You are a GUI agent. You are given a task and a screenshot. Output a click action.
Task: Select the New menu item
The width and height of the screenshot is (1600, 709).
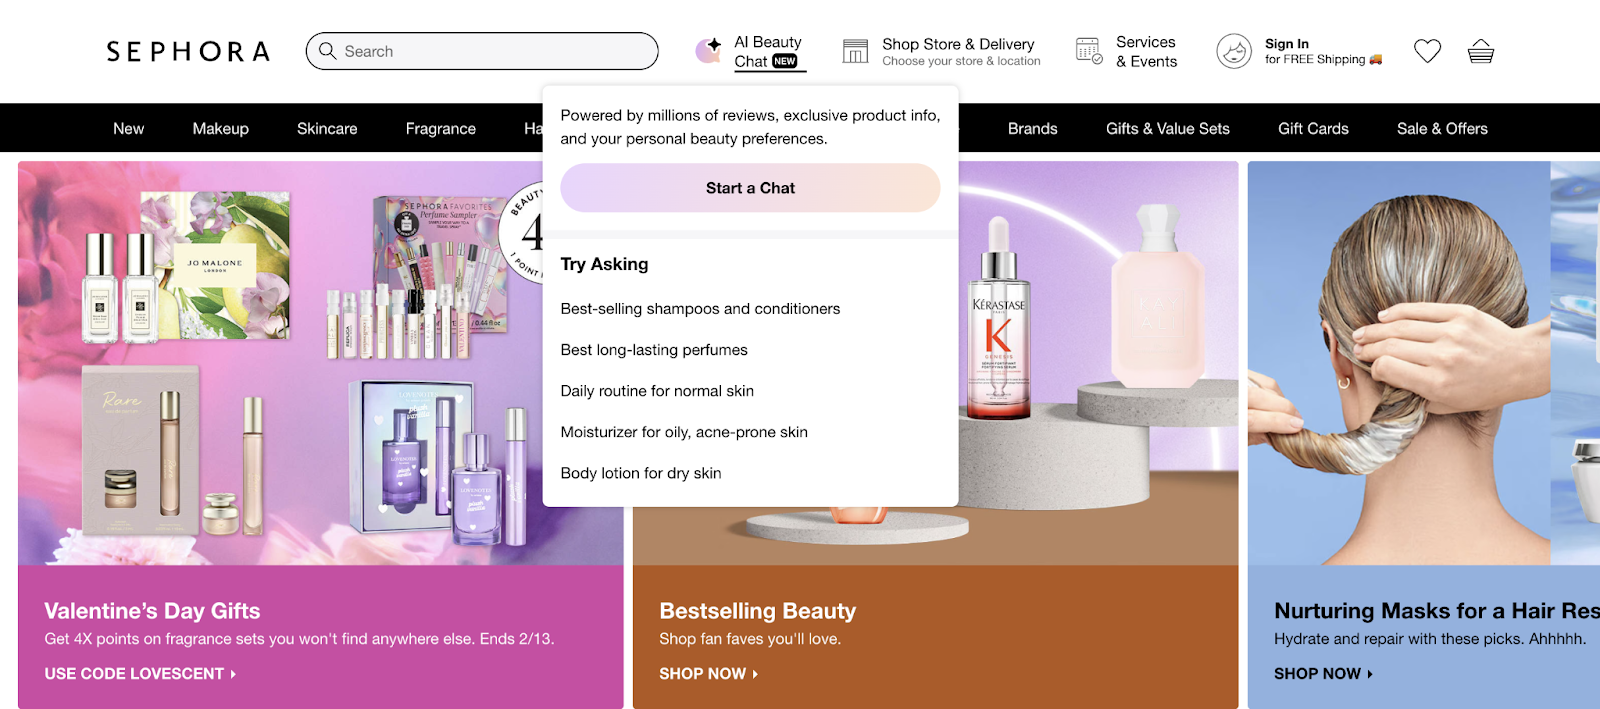point(128,128)
